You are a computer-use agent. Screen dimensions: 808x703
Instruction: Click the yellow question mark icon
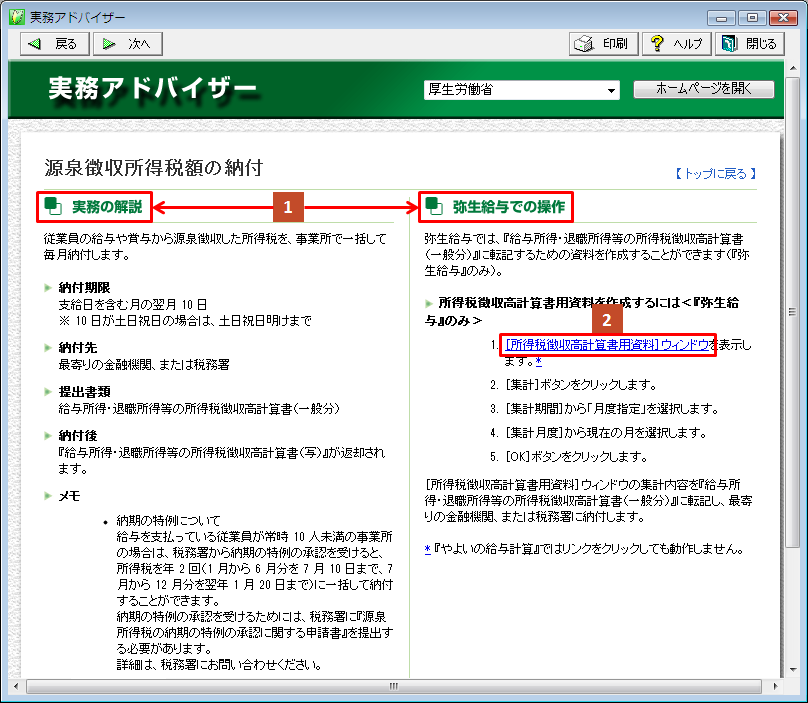656,43
